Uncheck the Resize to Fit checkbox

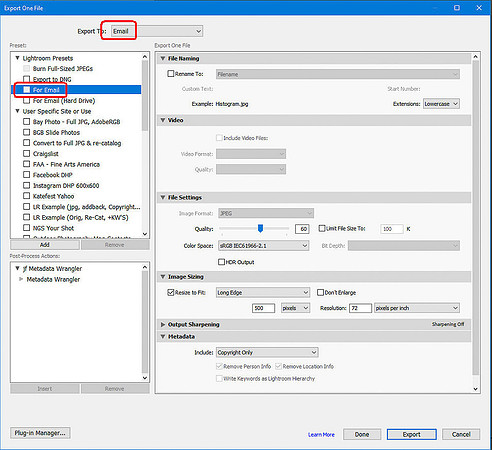171,292
